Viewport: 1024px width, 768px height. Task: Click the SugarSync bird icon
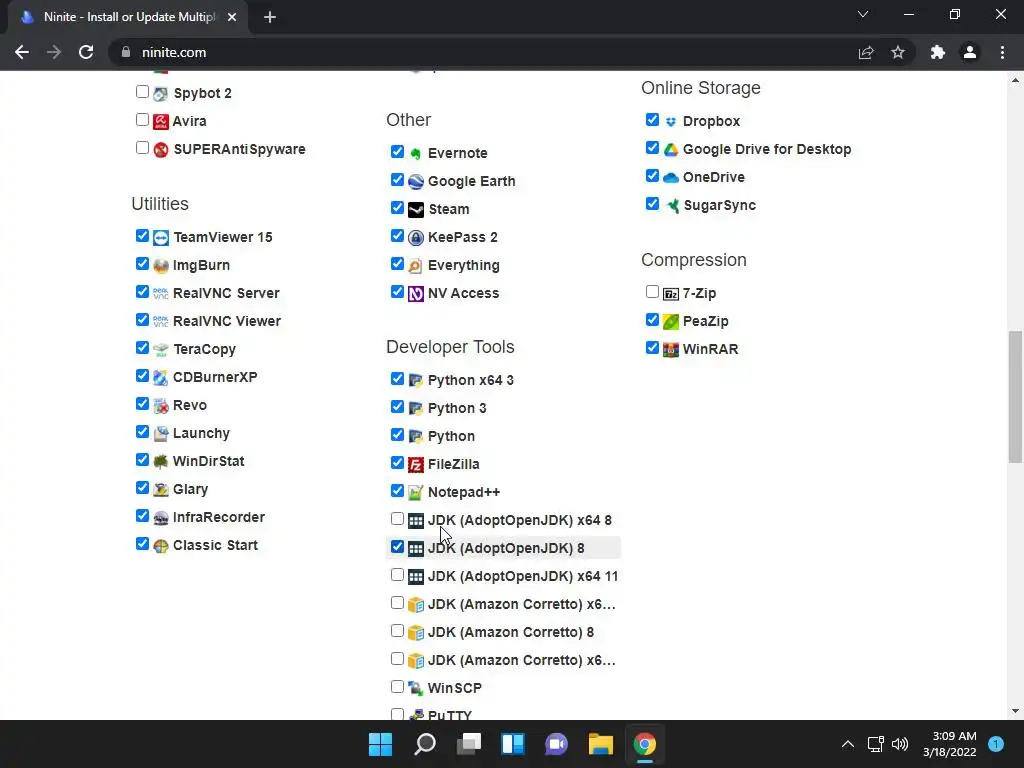pyautogui.click(x=672, y=206)
